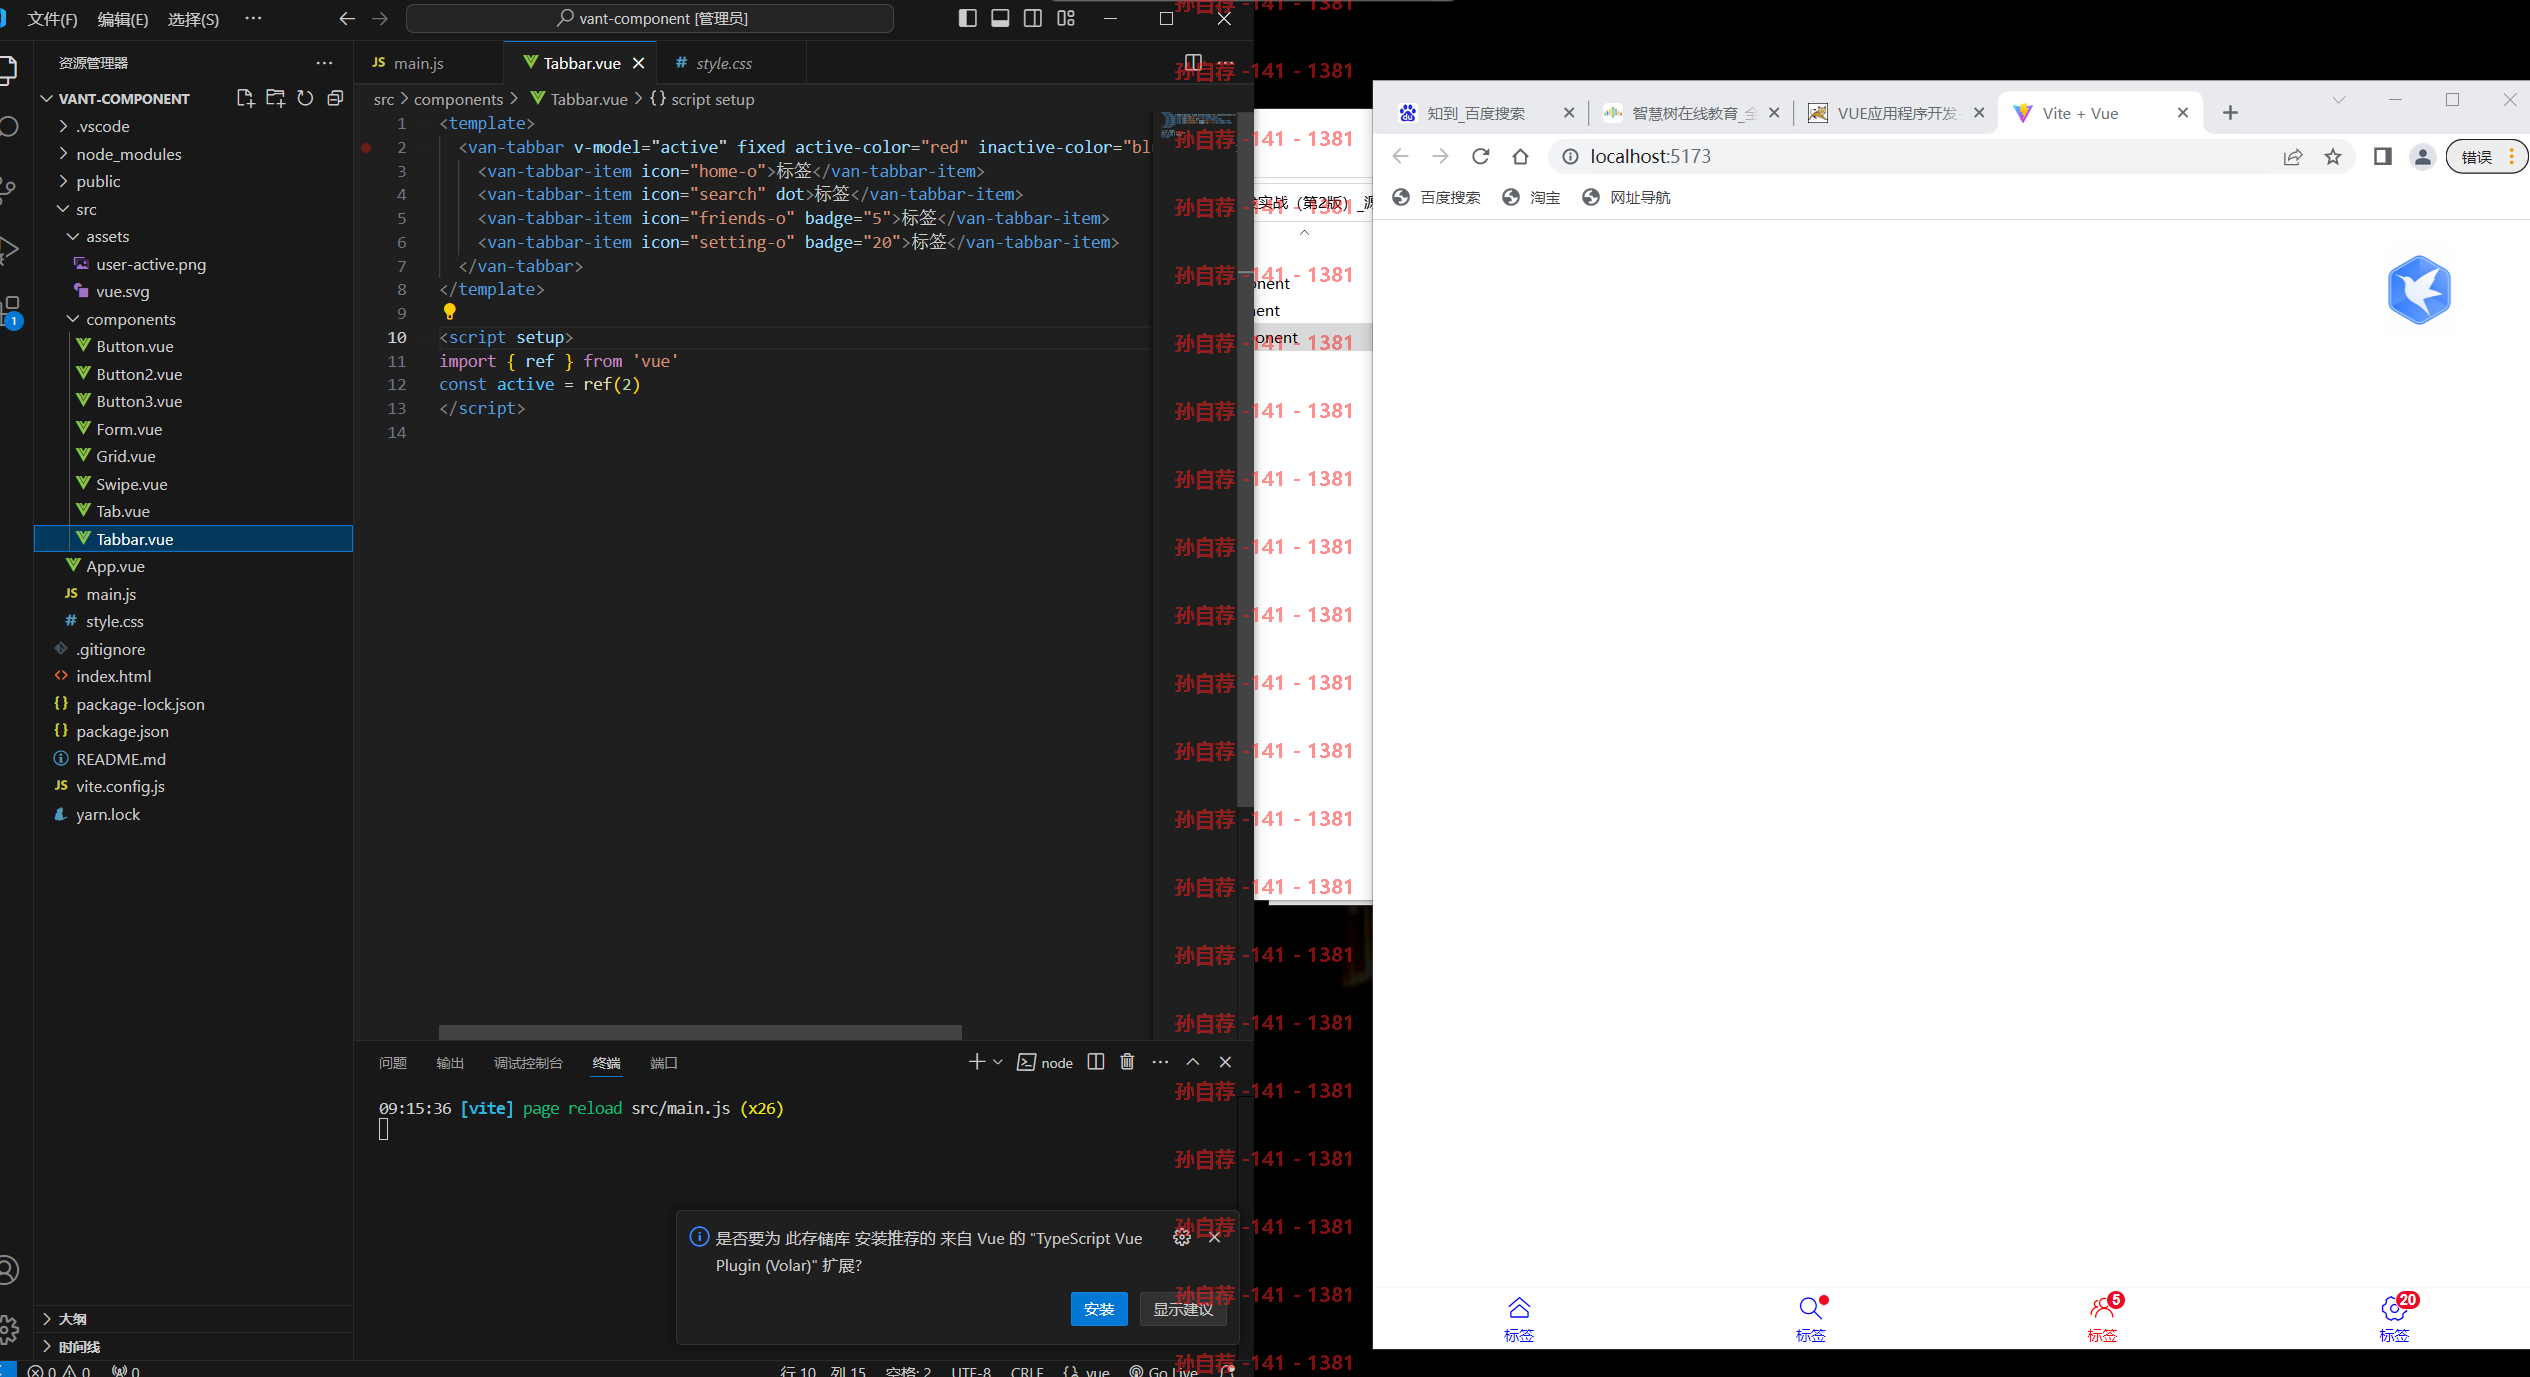Select settings tabbar item with badge 20
The height and width of the screenshot is (1377, 2530).
coord(2395,1319)
